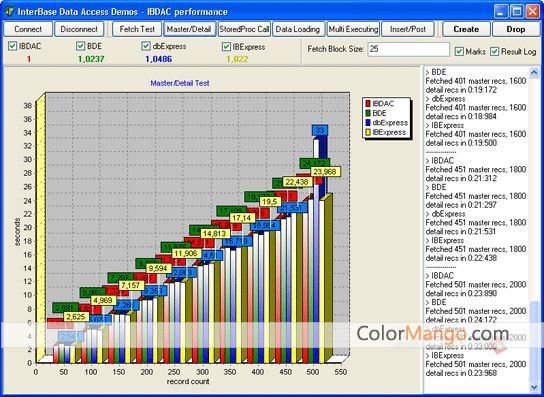This screenshot has width=544, height=397.
Task: Focus the Fetch Block Size field
Action: tap(408, 49)
